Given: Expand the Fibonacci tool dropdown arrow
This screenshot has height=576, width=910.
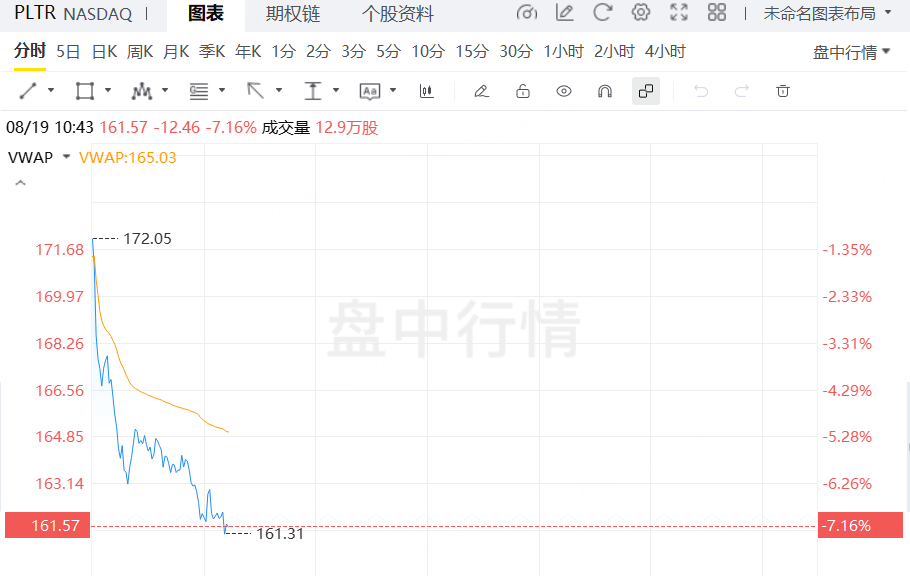Looking at the screenshot, I should click(x=222, y=90).
